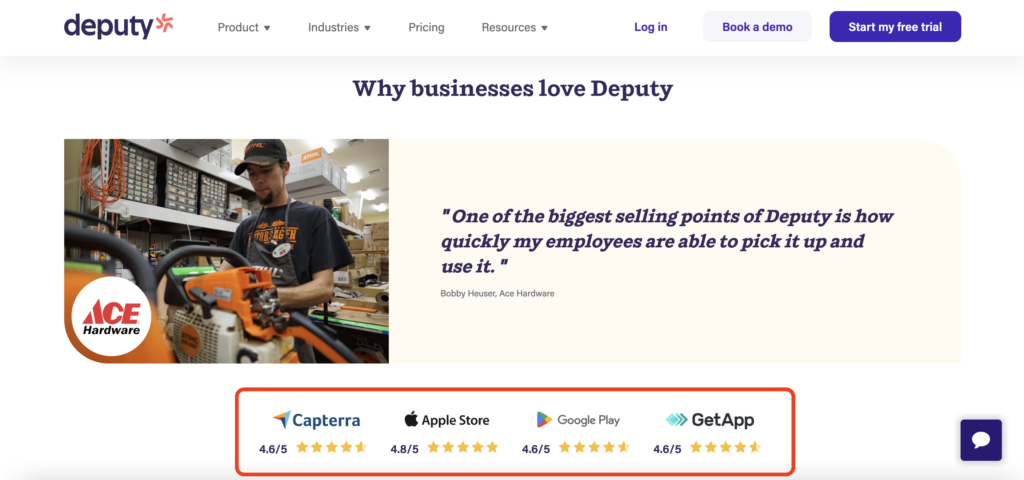Click the Apple Store five-star rating
The width and height of the screenshot is (1024, 480).
[x=462, y=448]
